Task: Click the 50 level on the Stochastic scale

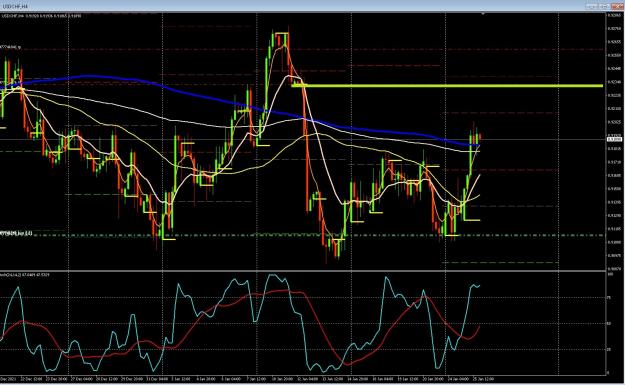Action: point(609,324)
